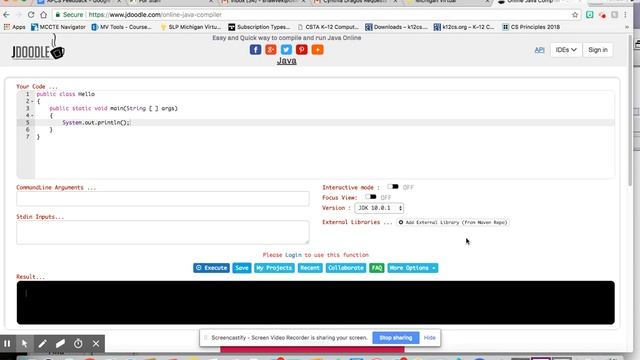Click the black Result output area
The image size is (640, 360).
tap(316, 302)
